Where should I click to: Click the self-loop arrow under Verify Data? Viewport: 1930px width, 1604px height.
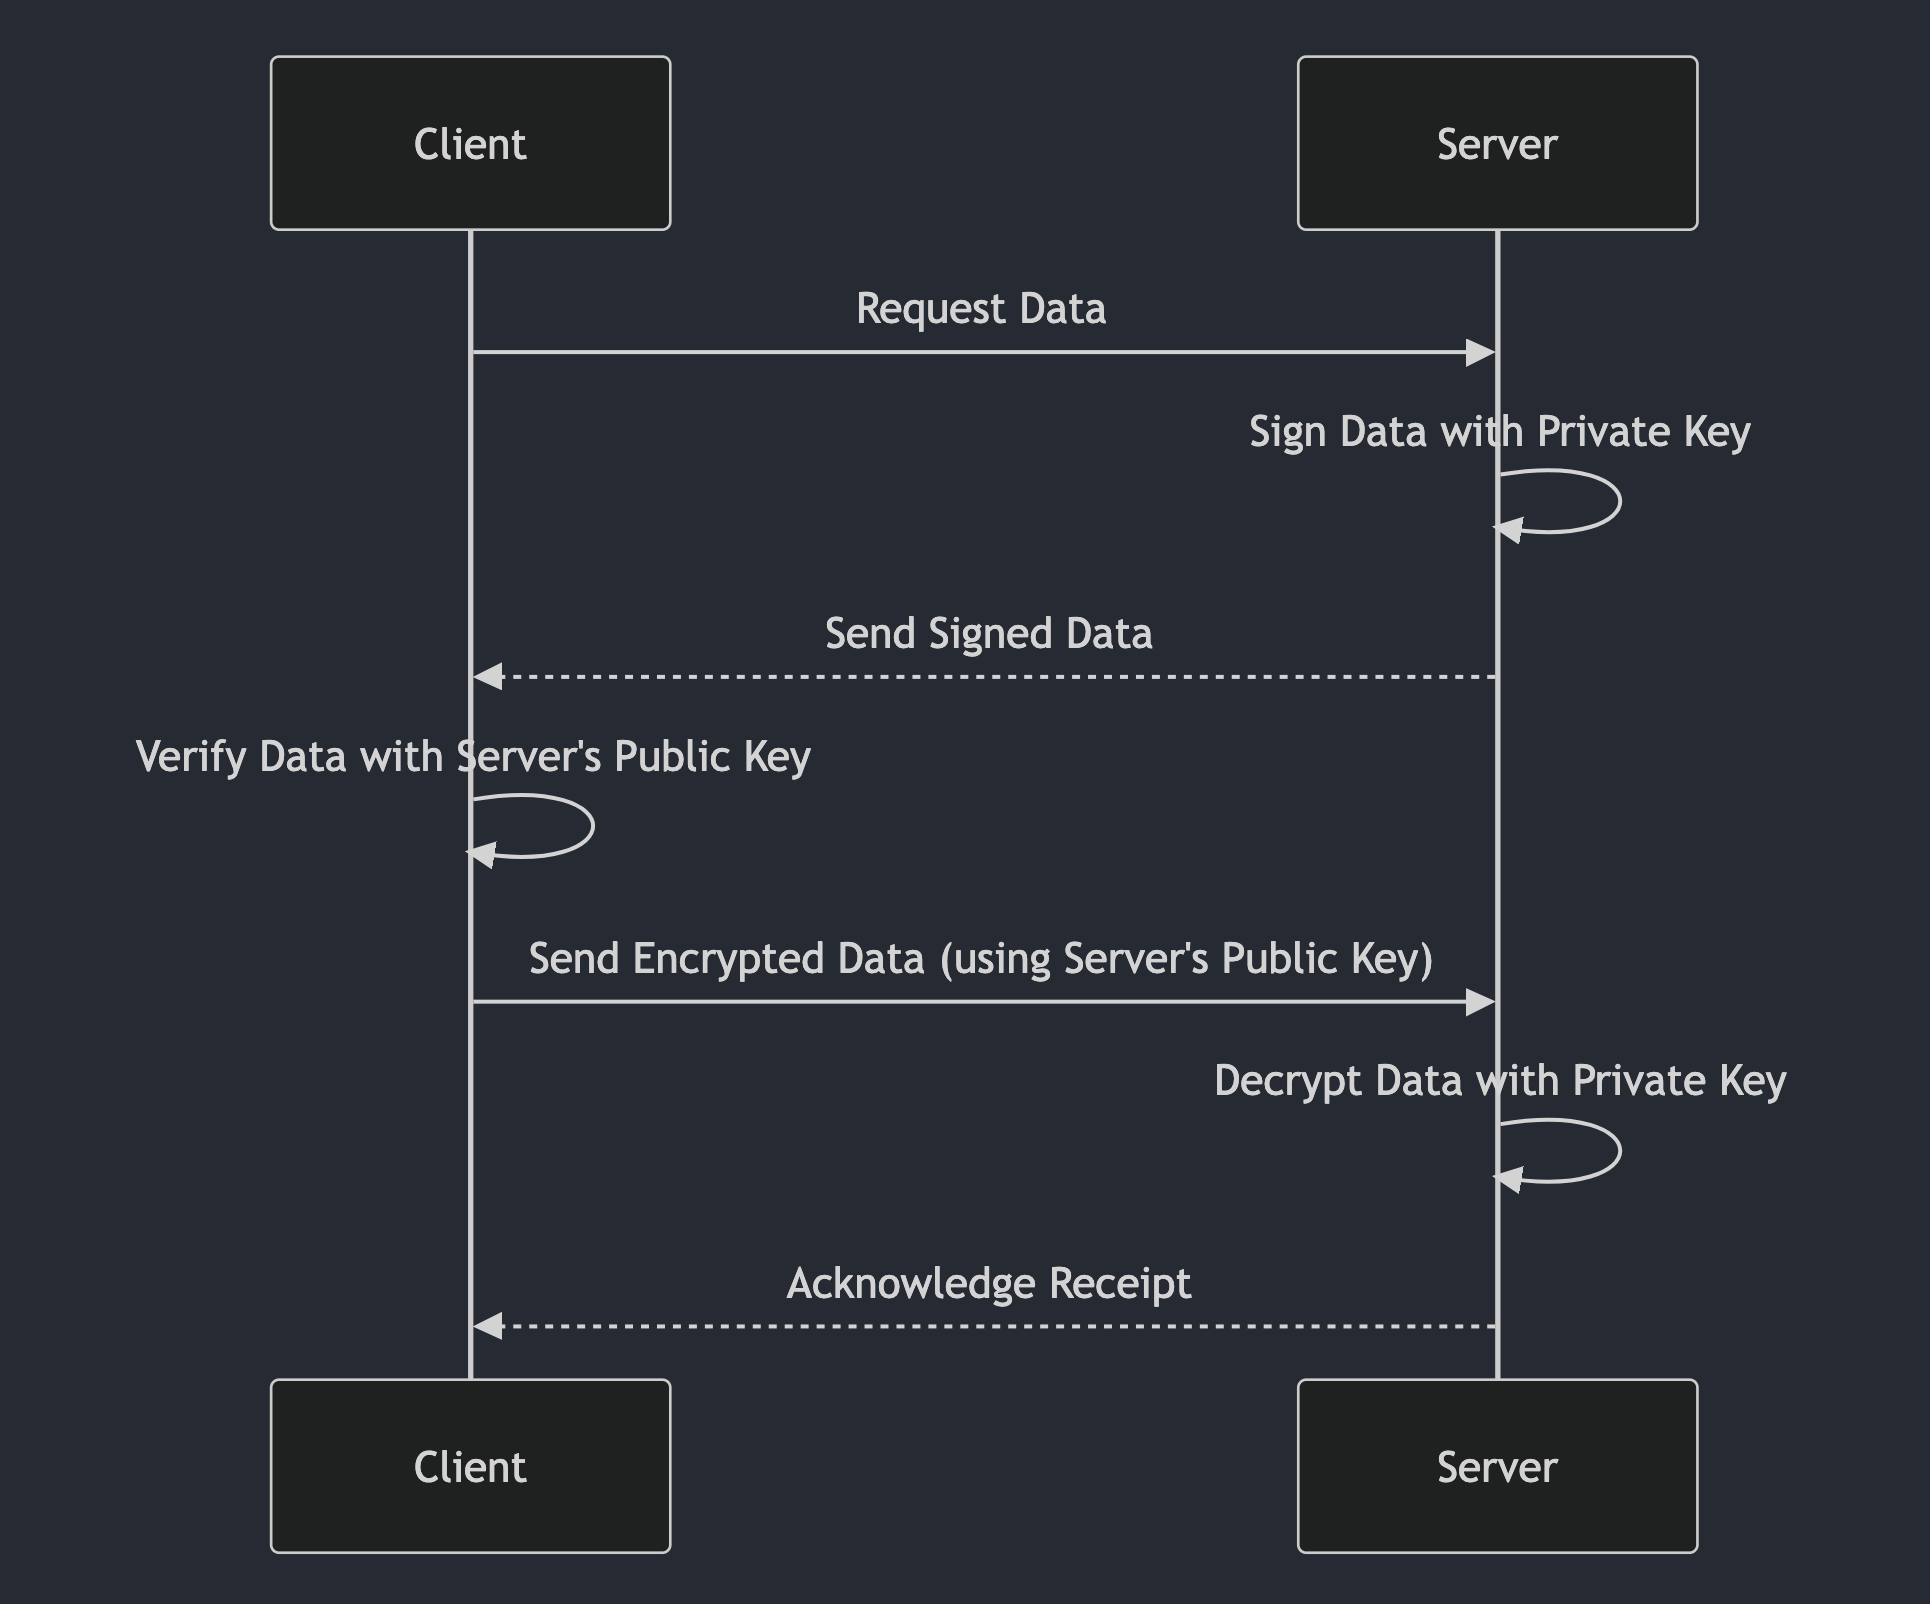coord(591,826)
